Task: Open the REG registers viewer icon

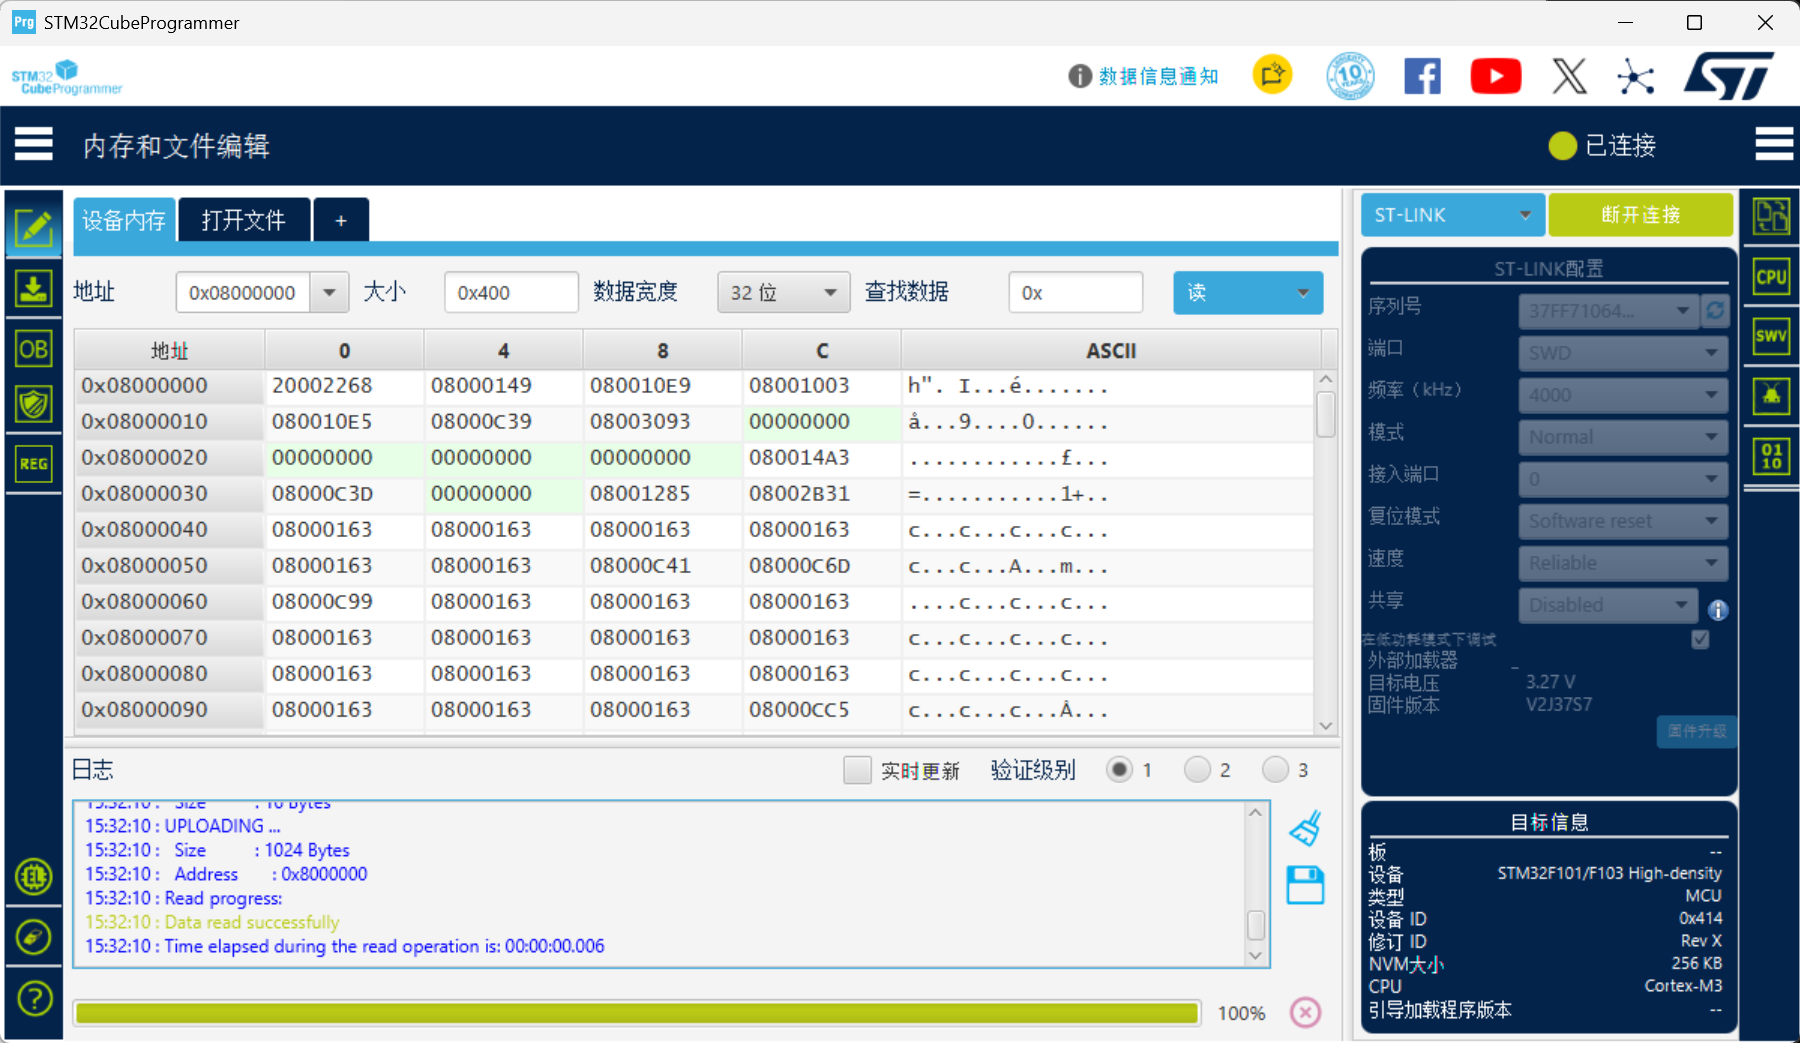Action: (34, 464)
